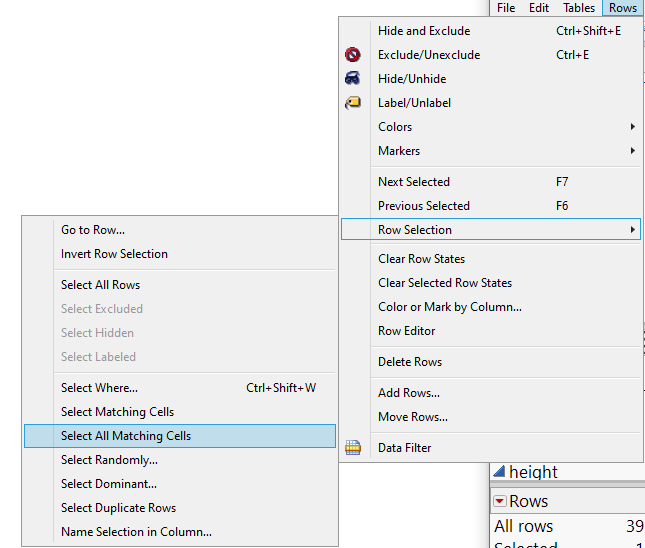Screen dimensions: 645x548
Task: Click Color or Mark by Column...
Action: [449, 307]
